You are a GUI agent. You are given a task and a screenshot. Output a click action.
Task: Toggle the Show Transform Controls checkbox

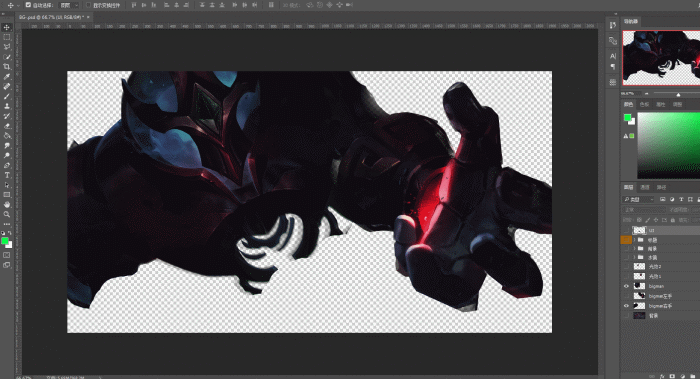(x=88, y=5)
